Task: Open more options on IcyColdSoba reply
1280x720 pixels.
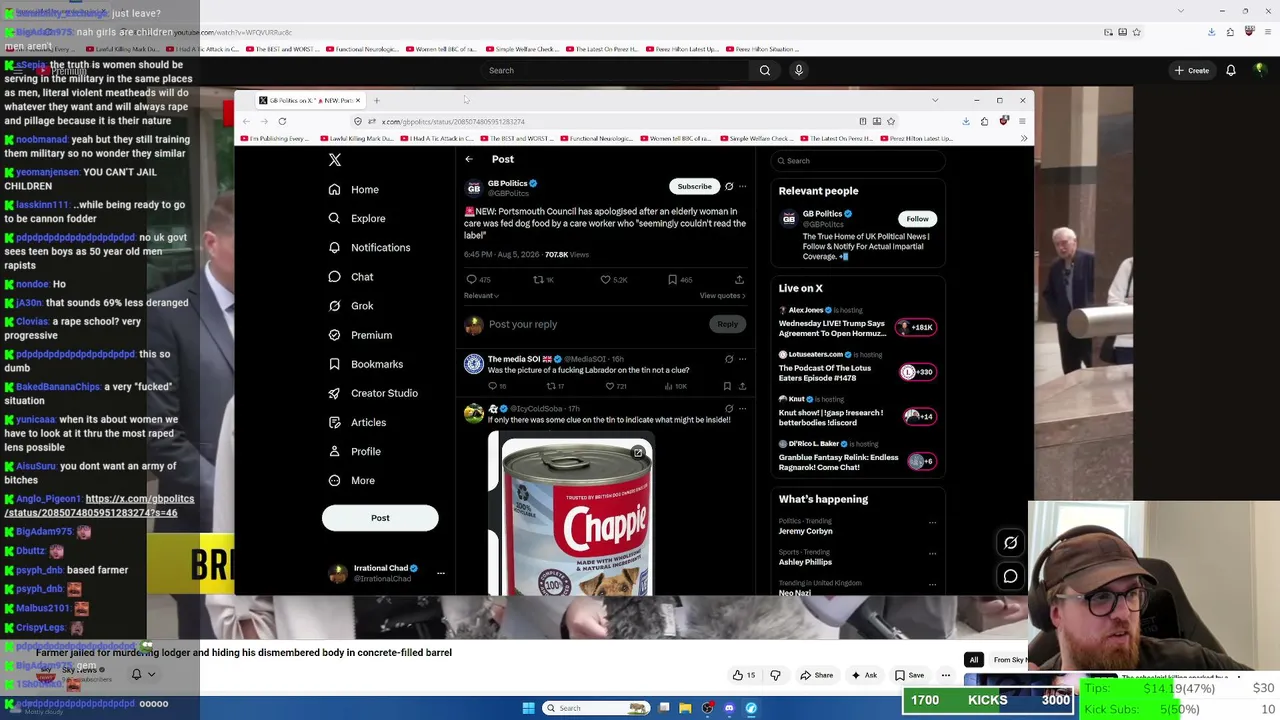Action: tap(742, 409)
